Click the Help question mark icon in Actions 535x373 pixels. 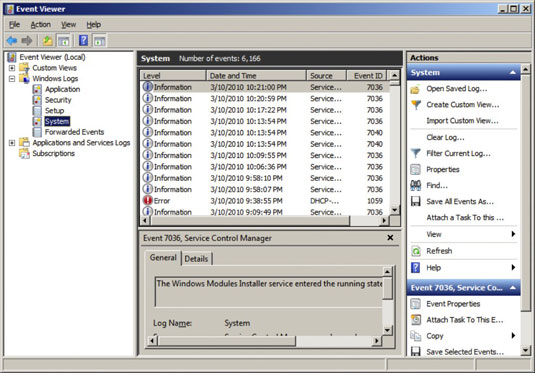(x=415, y=268)
